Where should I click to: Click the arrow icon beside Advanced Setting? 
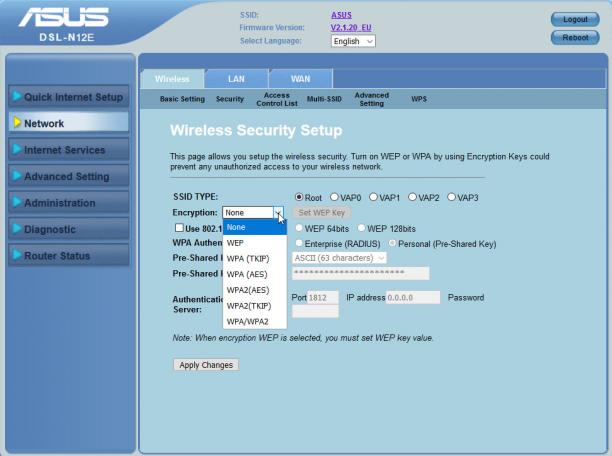(x=17, y=176)
